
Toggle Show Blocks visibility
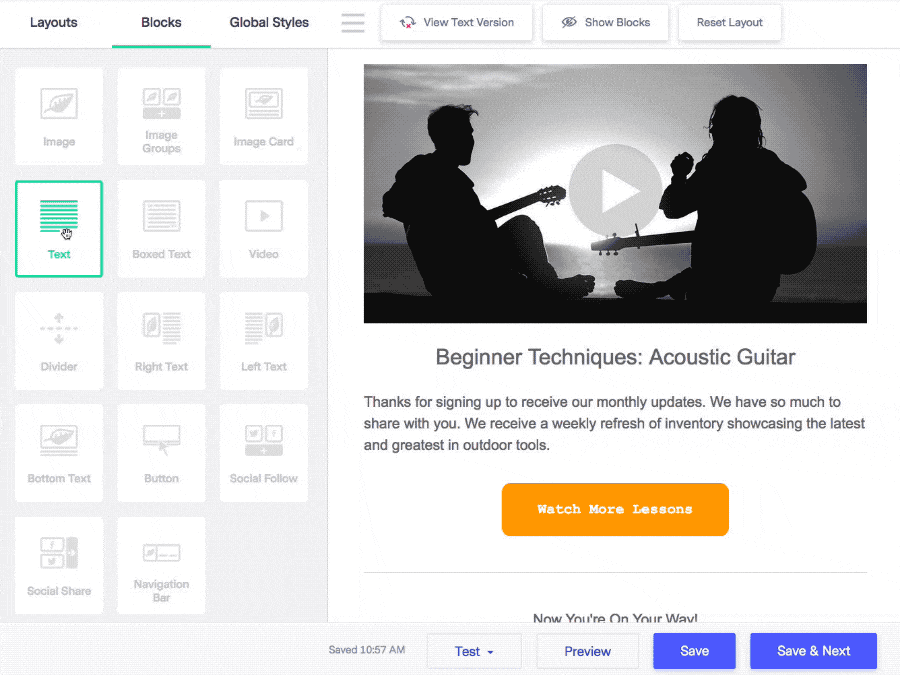coord(606,22)
